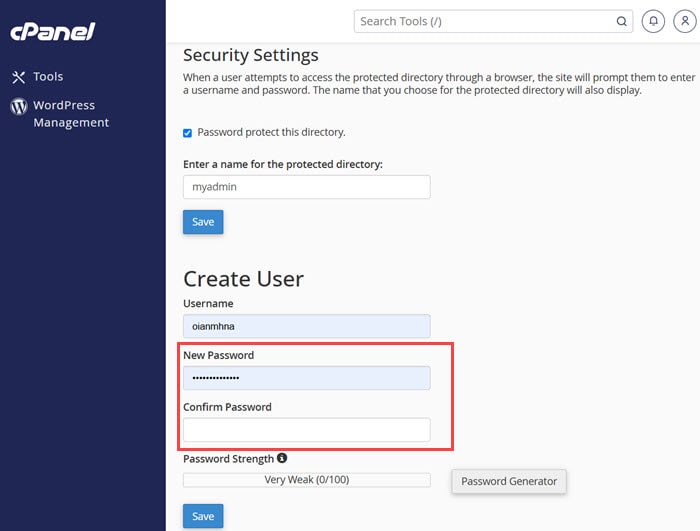
Task: Click Save at the bottom of Create User
Action: tap(203, 516)
